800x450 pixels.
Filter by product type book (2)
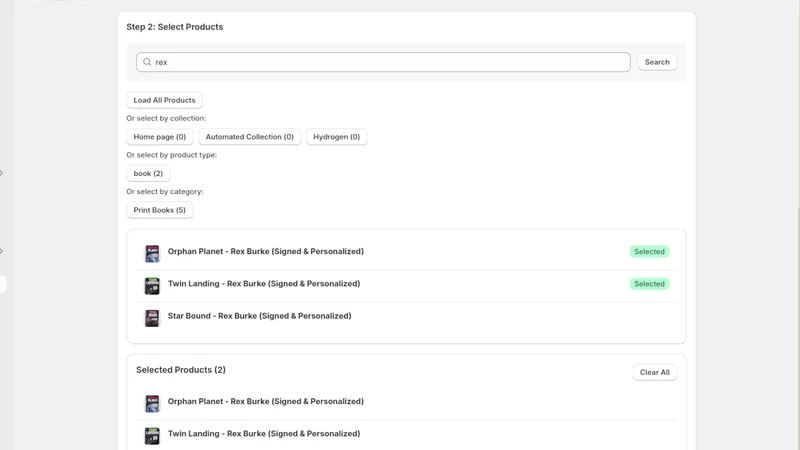(148, 173)
